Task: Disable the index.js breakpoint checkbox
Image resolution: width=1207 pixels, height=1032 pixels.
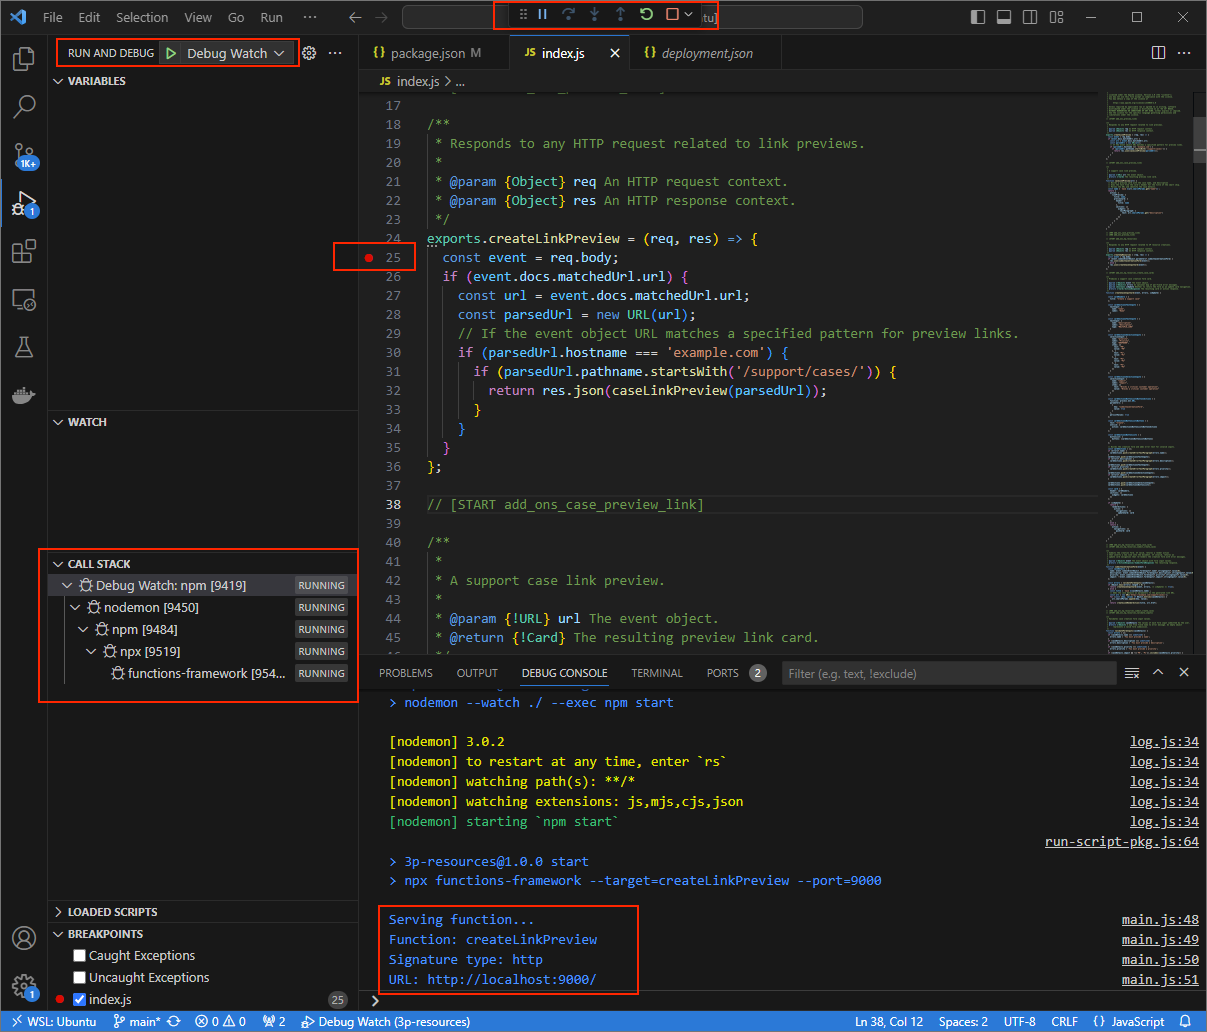Action: pyautogui.click(x=79, y=999)
